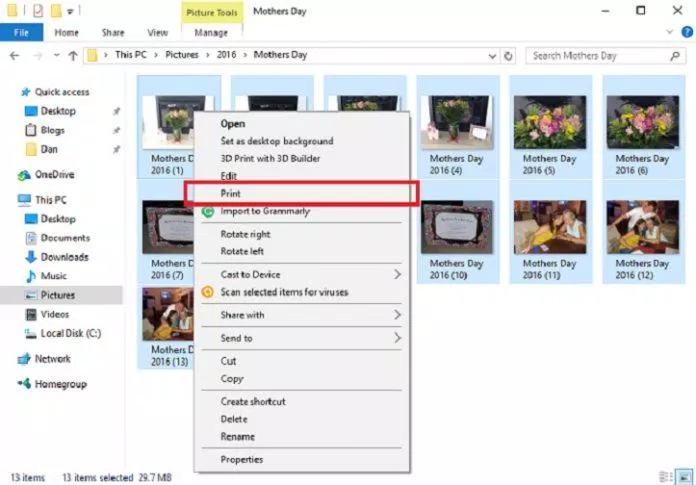696x485 pixels.
Task: Click 2016 in the breadcrumb path
Action: pos(227,56)
